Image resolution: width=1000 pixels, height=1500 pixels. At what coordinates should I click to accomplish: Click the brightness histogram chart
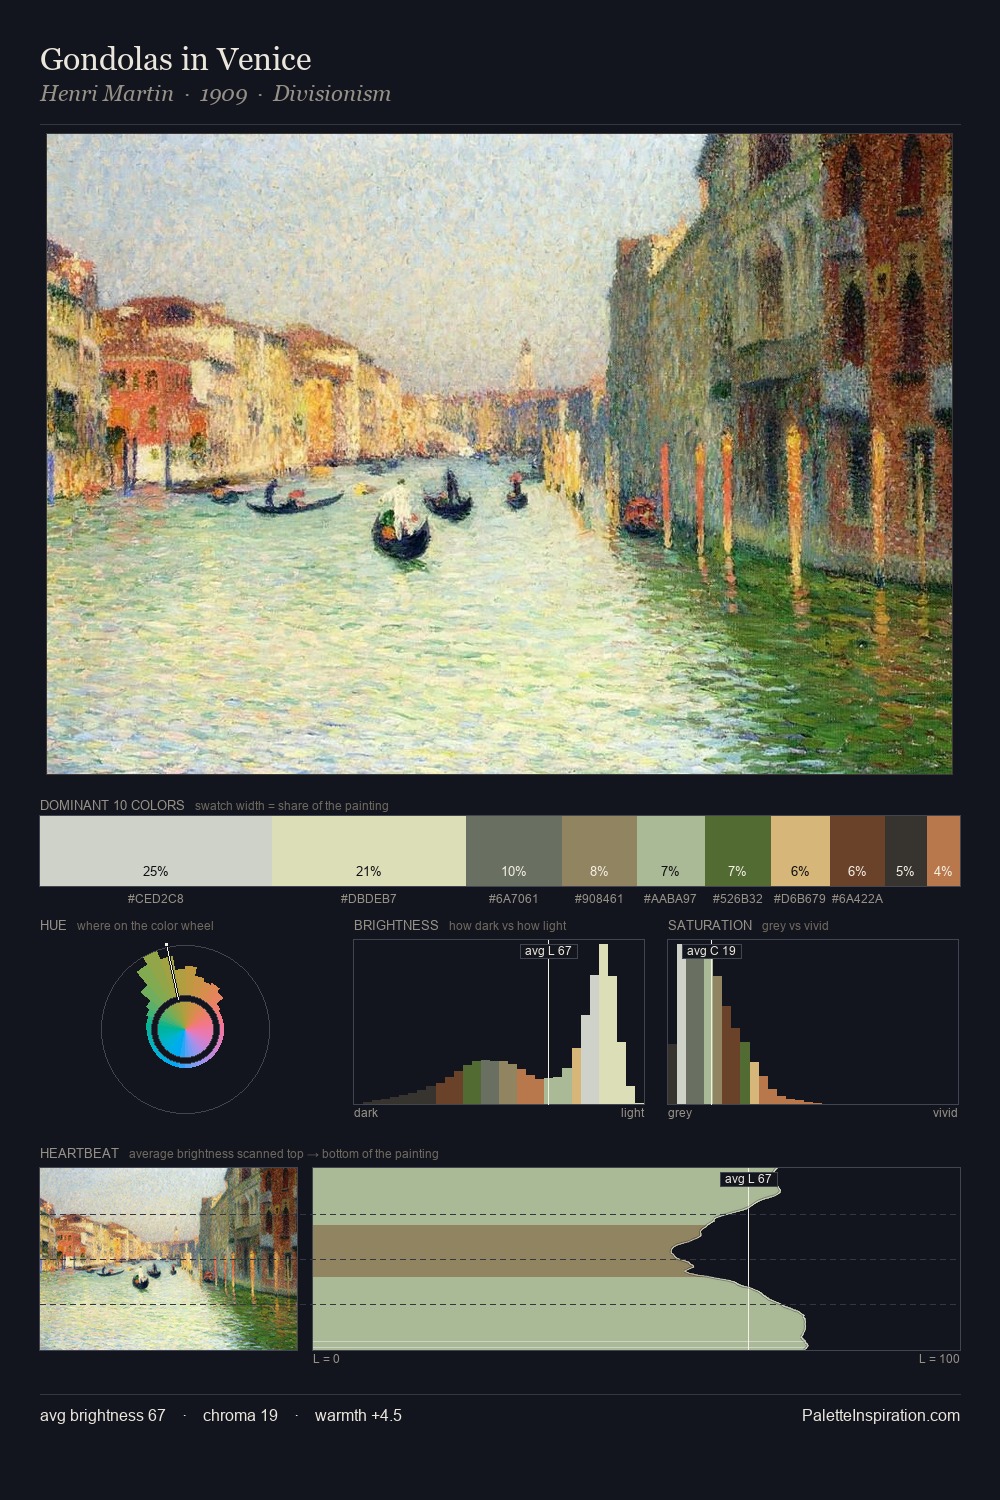pyautogui.click(x=499, y=1022)
